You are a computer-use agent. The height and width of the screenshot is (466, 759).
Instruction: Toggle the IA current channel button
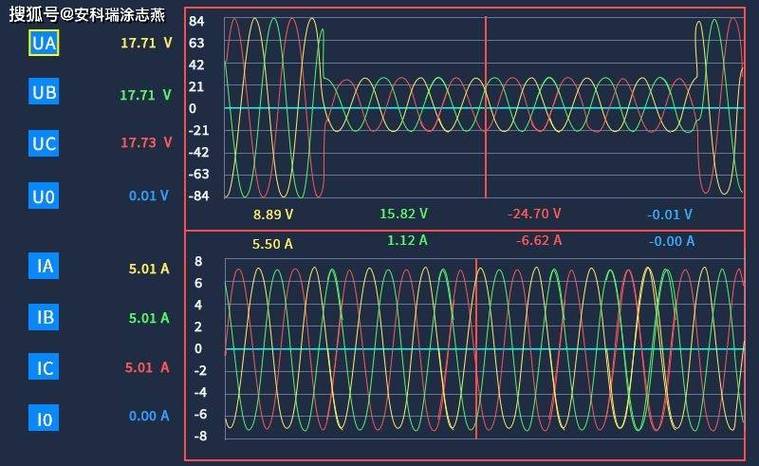(44, 265)
